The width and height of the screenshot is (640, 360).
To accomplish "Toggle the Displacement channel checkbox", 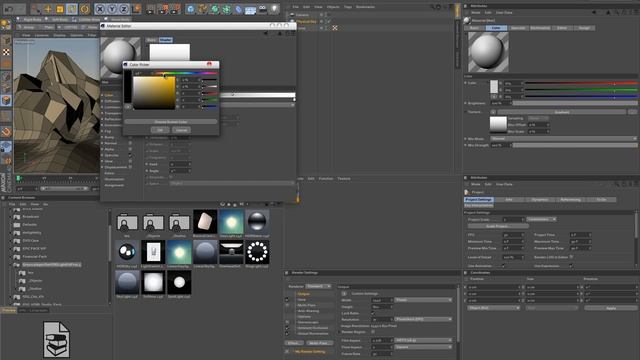I will click(x=130, y=167).
